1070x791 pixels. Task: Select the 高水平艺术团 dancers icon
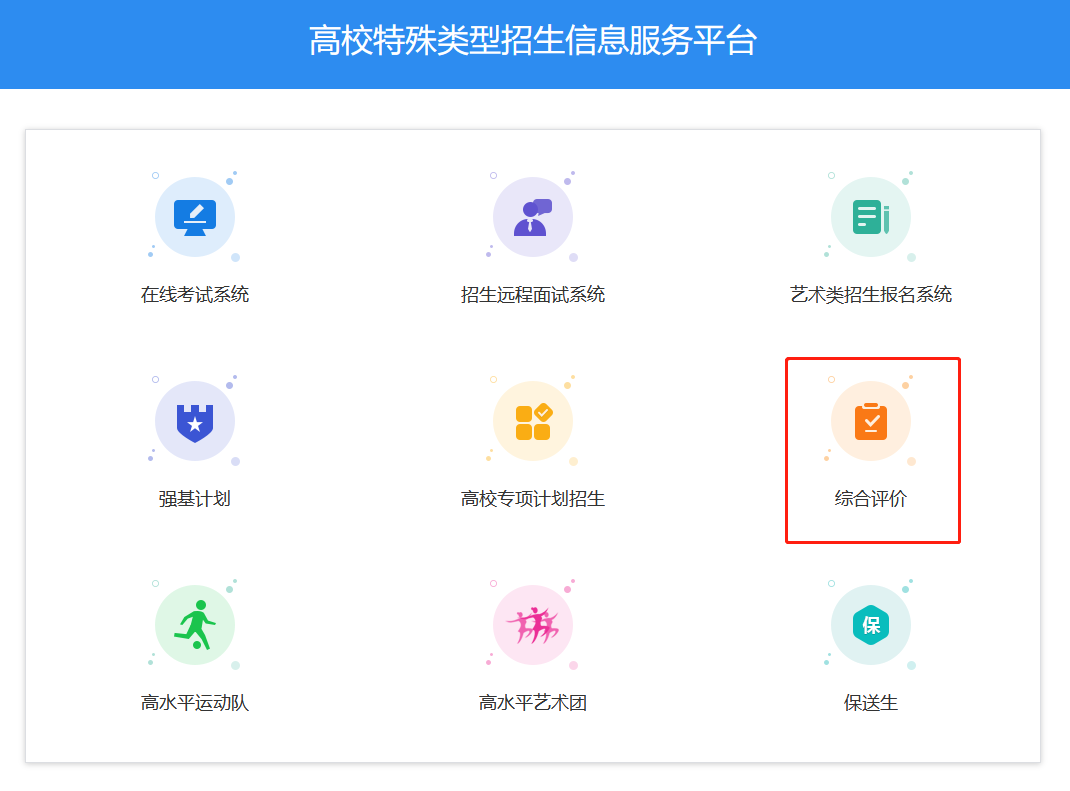532,625
